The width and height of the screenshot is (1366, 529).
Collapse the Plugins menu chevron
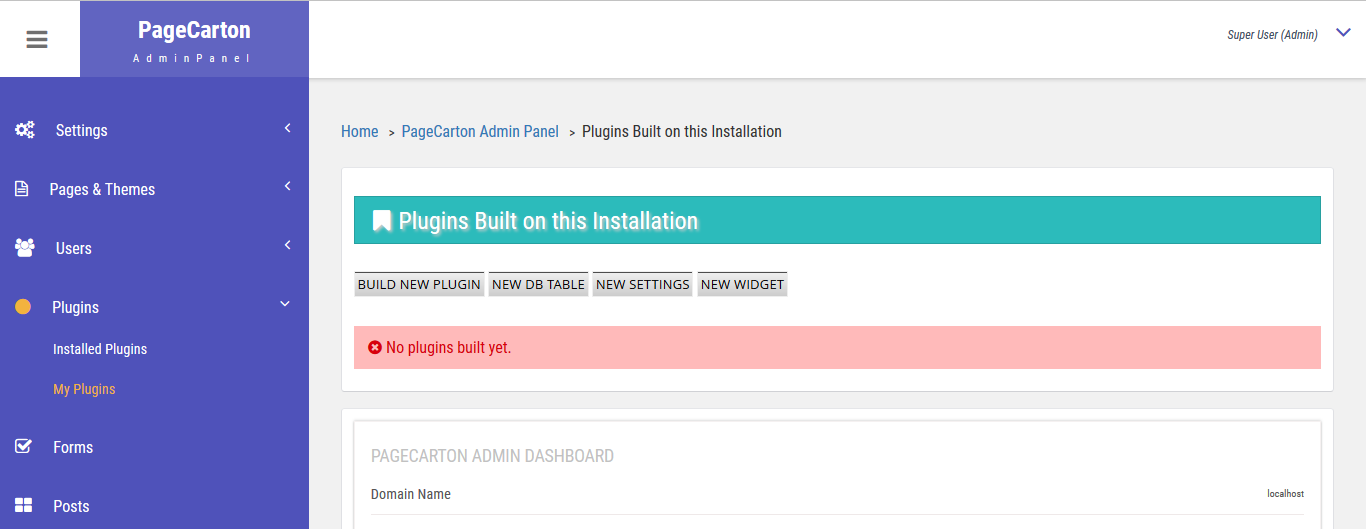click(x=285, y=304)
